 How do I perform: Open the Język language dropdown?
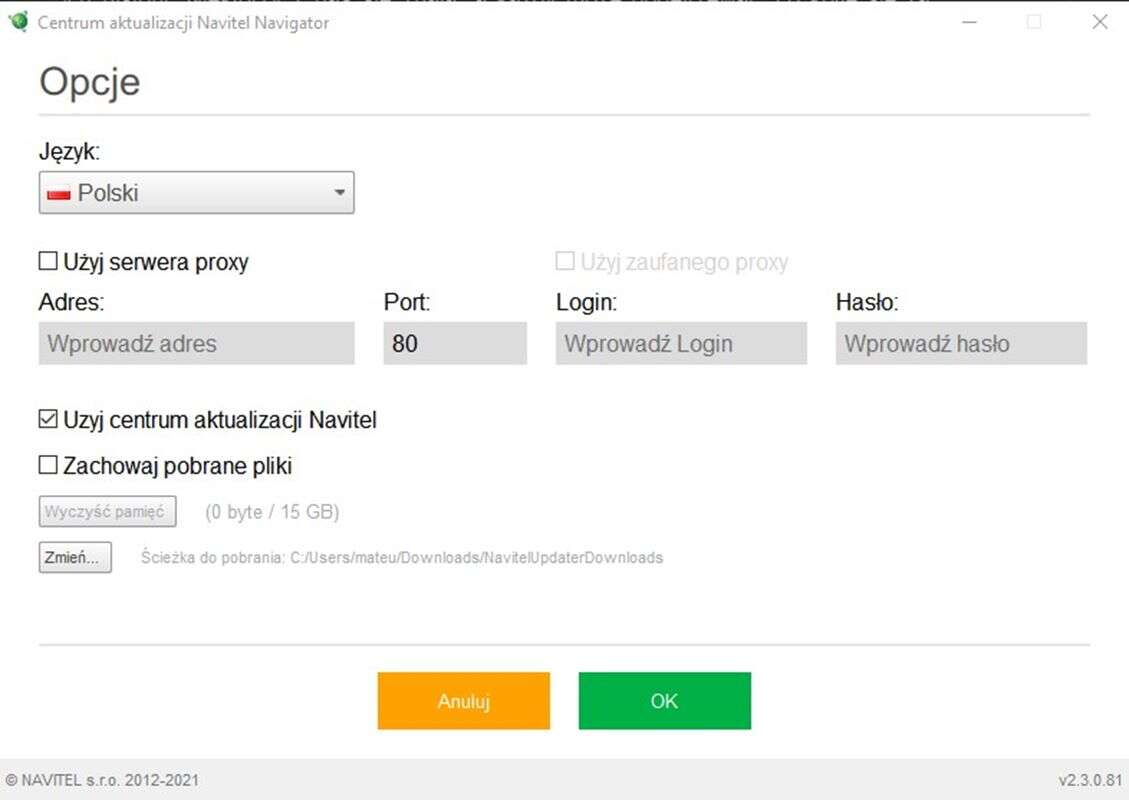point(196,193)
